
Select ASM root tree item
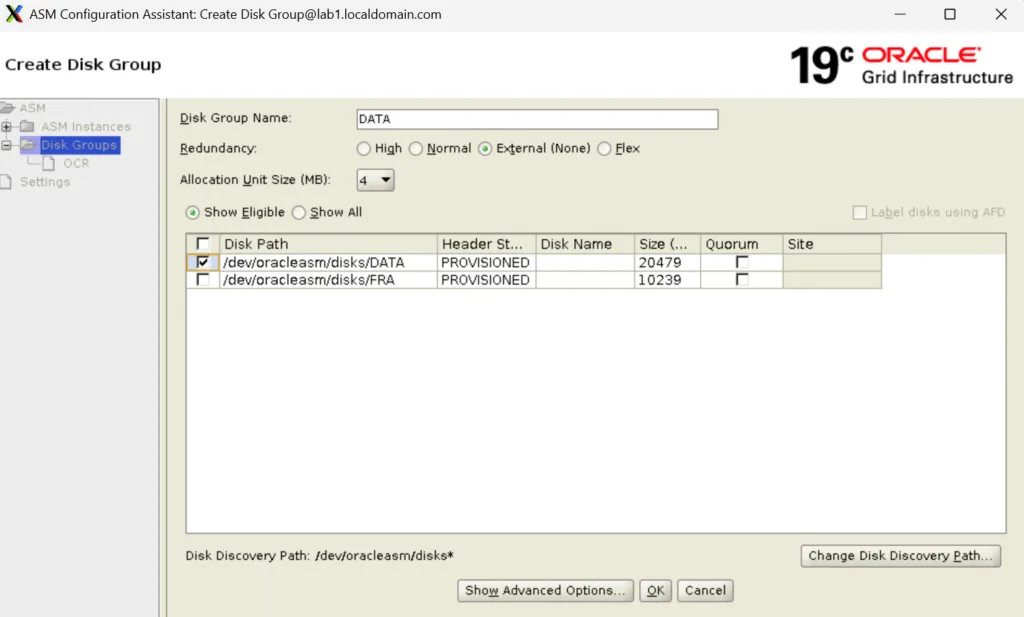coord(32,108)
